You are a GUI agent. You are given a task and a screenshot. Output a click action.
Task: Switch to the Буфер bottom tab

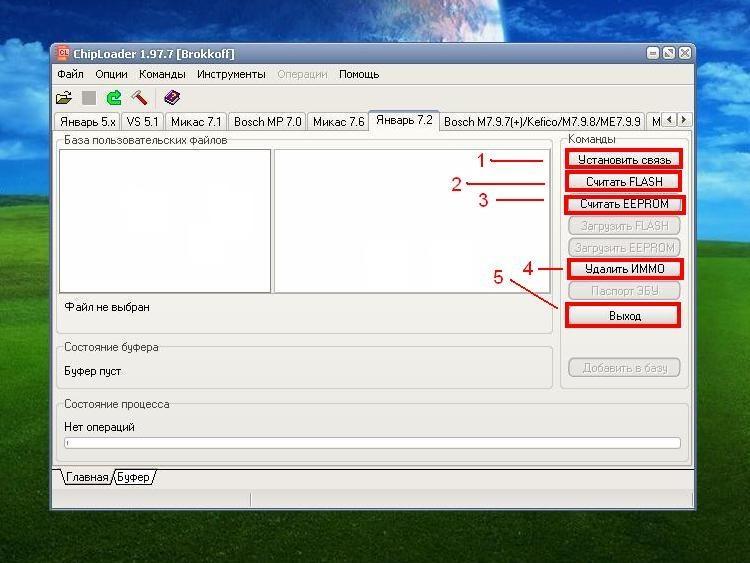(134, 478)
